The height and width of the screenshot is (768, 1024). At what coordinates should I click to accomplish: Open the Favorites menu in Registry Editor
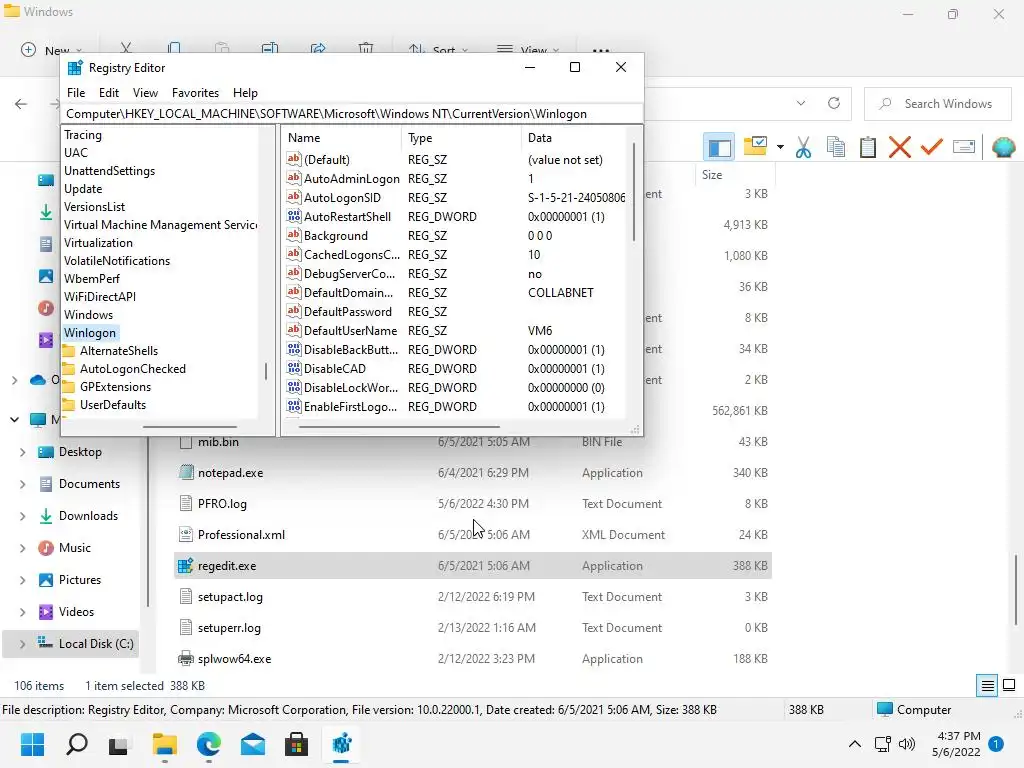[195, 93]
